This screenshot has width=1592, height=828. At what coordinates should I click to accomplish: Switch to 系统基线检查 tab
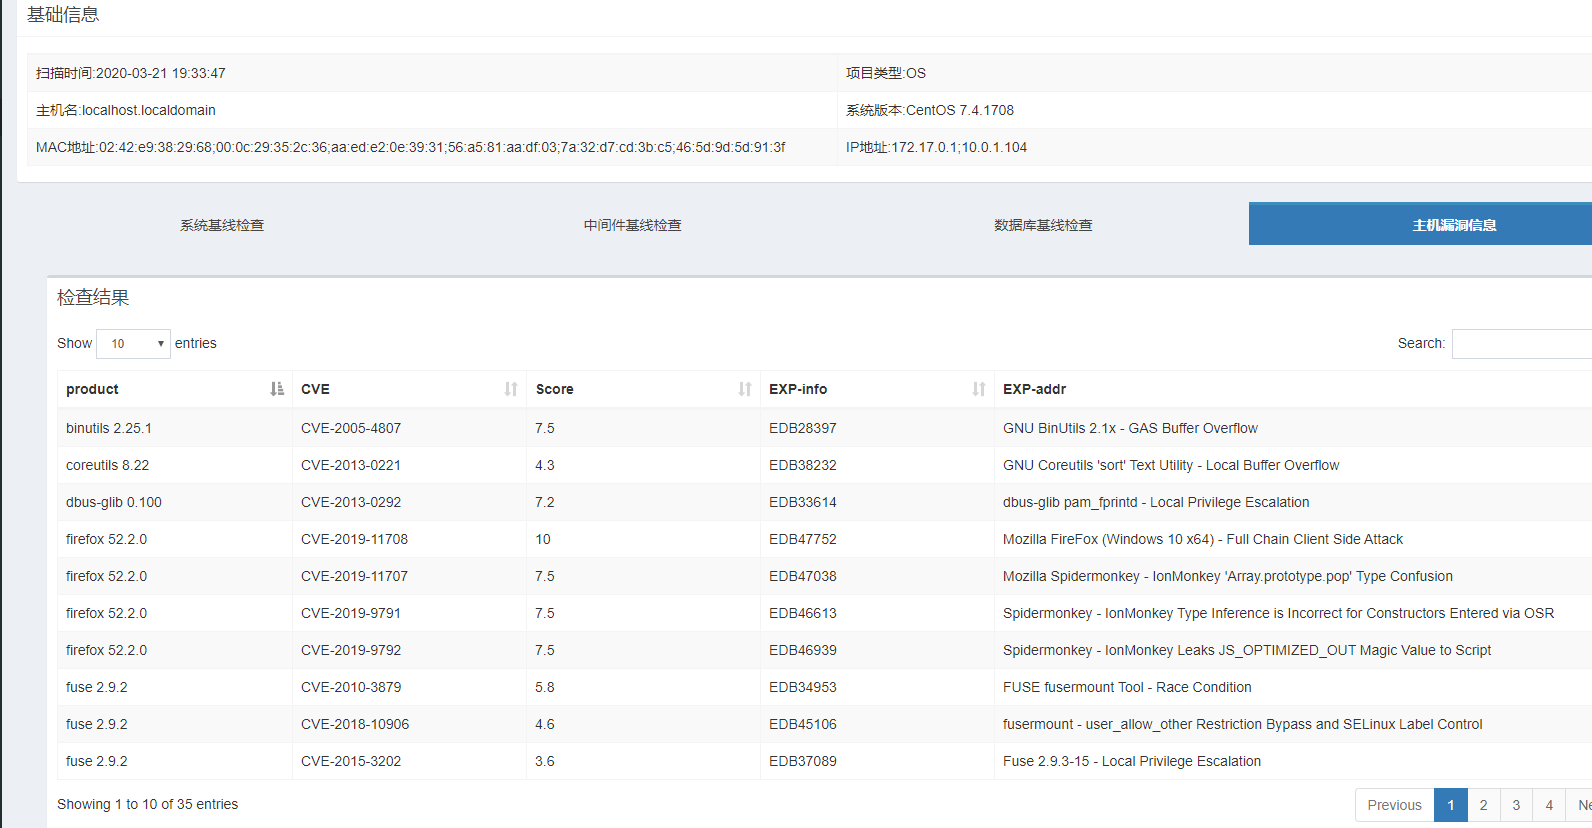pos(222,225)
